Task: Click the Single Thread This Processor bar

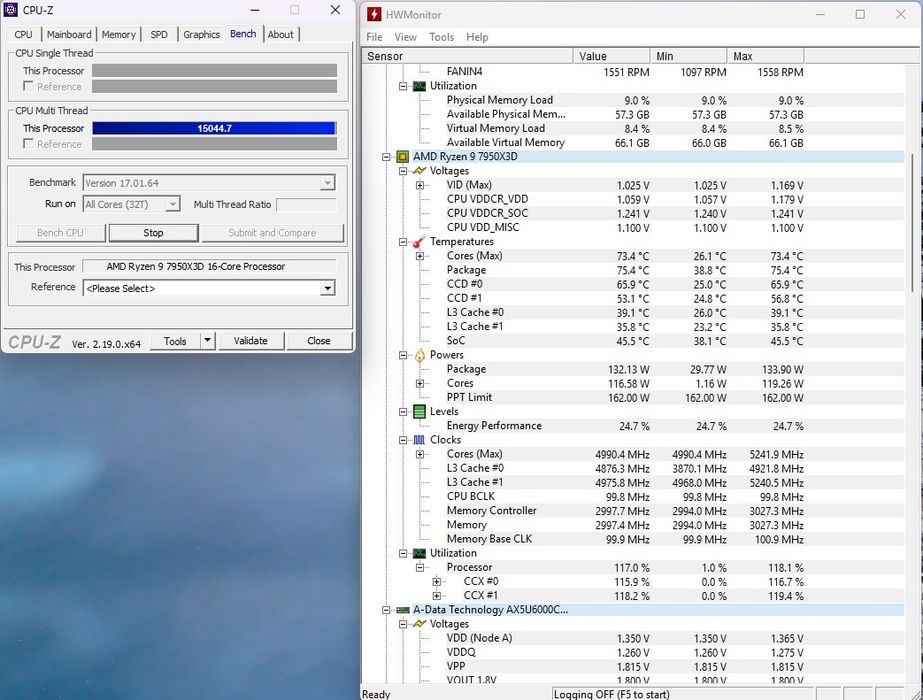Action: 214,71
